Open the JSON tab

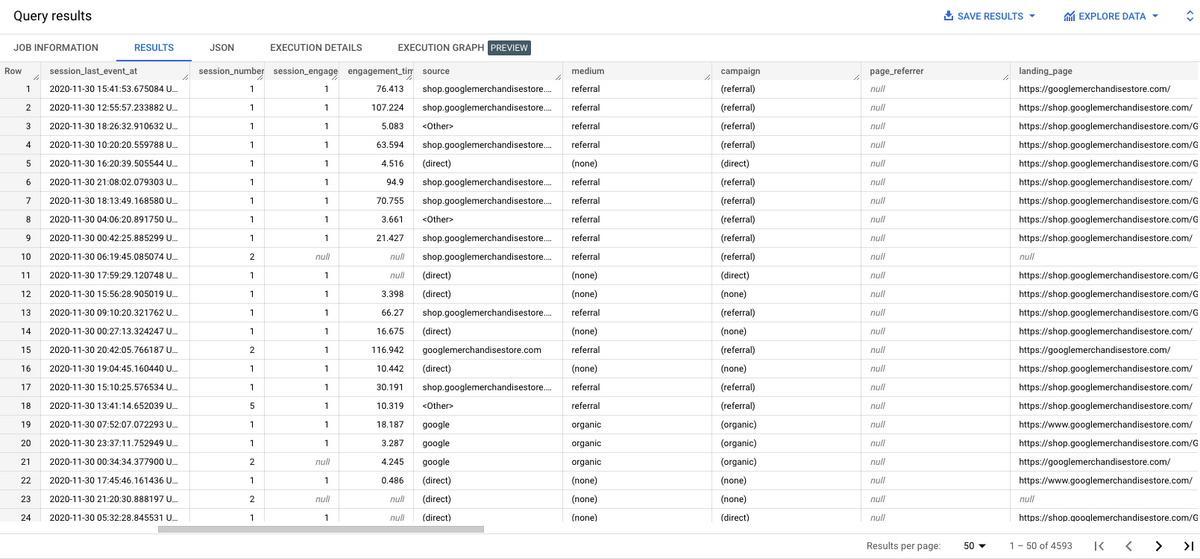click(222, 47)
